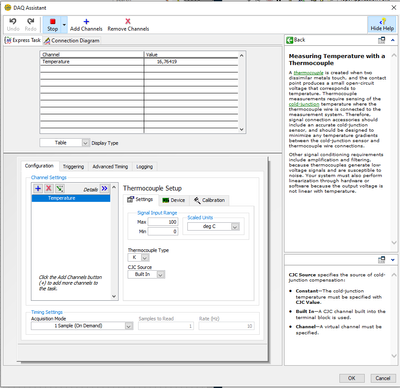Viewport: 400px width, 388px height.
Task: Switch to the Express Task tab
Action: [x=23, y=40]
